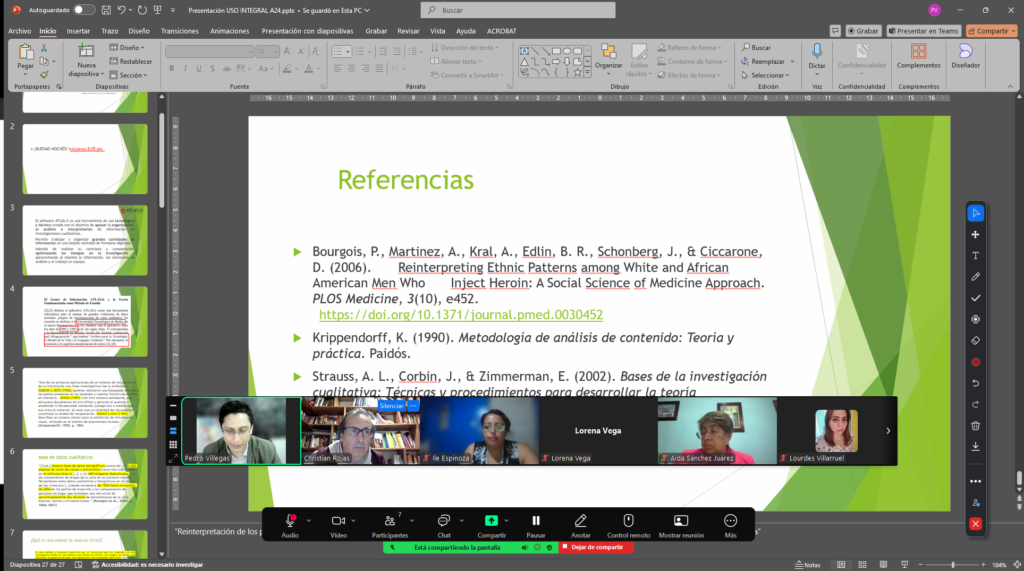1024x571 pixels.
Task: Switch to the Animaciones tab
Action: click(x=229, y=31)
